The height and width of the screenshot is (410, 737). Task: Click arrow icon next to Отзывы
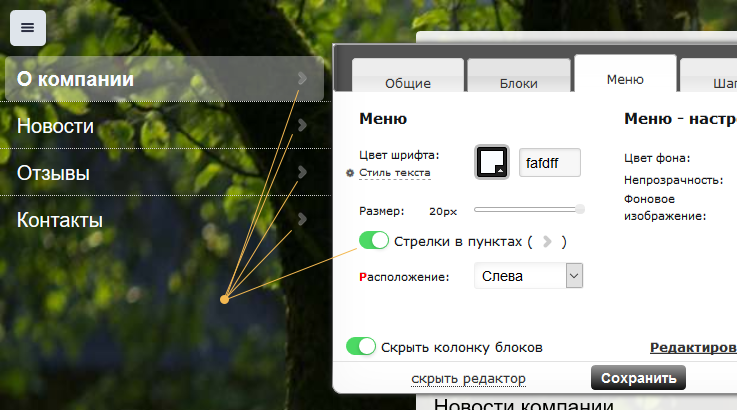click(x=302, y=173)
